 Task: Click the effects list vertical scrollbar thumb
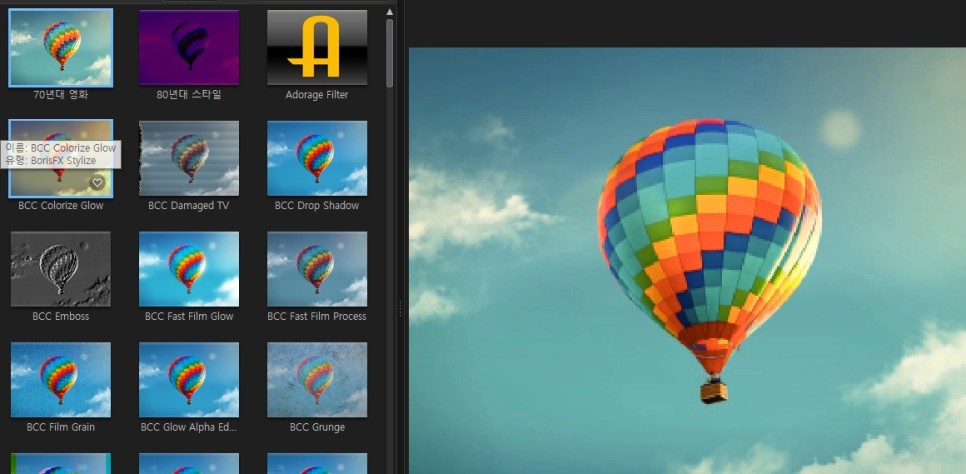click(x=389, y=53)
